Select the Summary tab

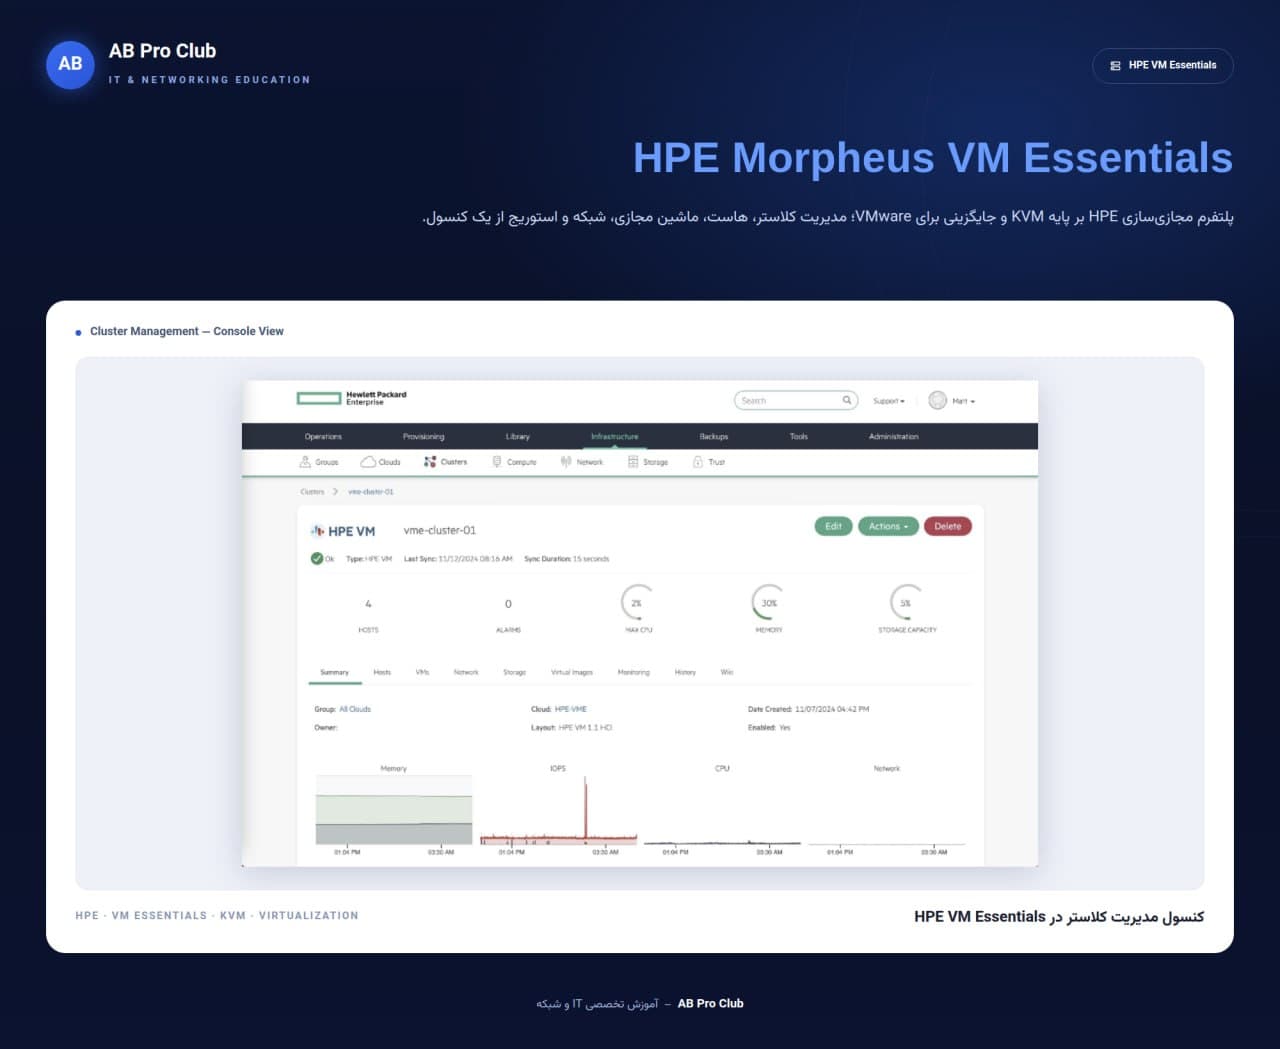coord(334,673)
